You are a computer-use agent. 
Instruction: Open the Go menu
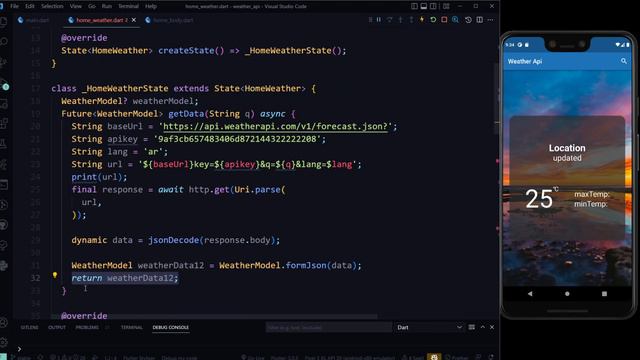coord(92,6)
